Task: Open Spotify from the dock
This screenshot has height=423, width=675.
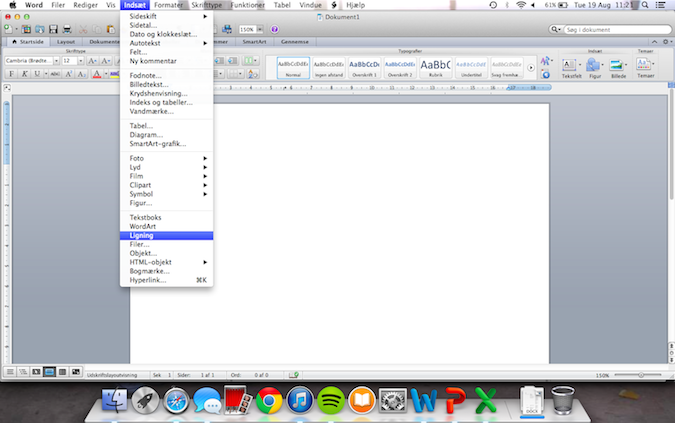Action: (331, 401)
